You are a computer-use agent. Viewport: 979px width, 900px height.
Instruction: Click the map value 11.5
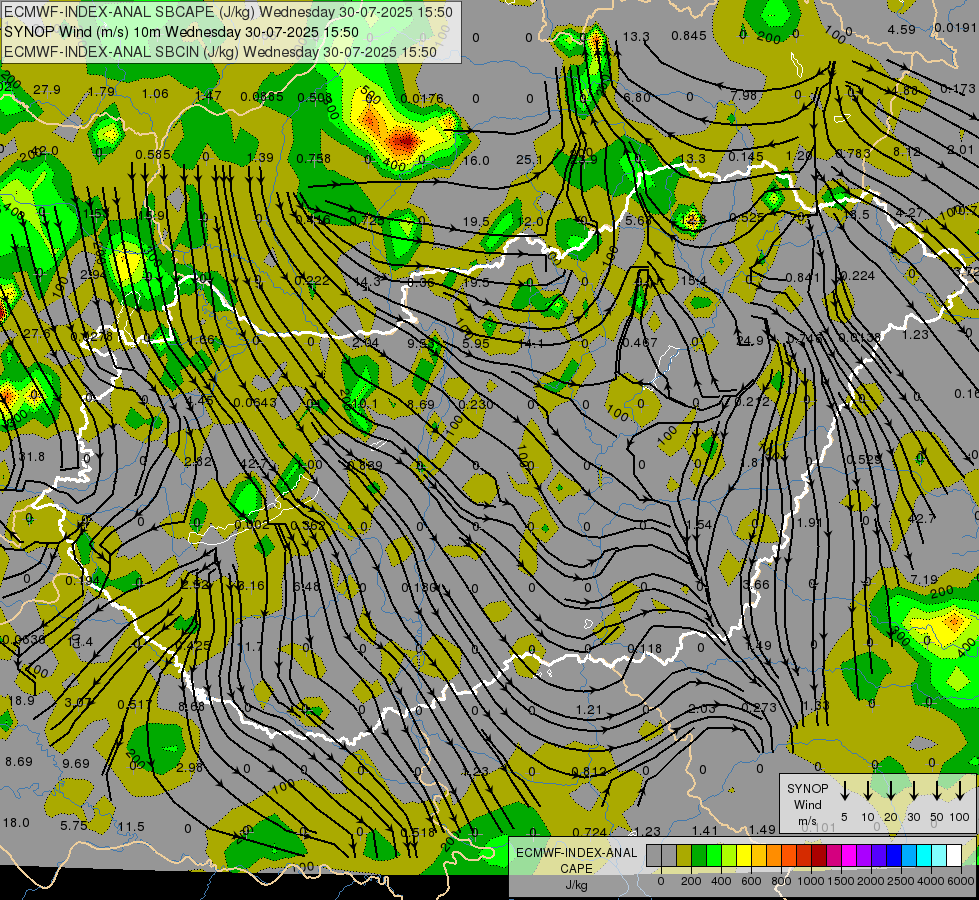(x=131, y=826)
